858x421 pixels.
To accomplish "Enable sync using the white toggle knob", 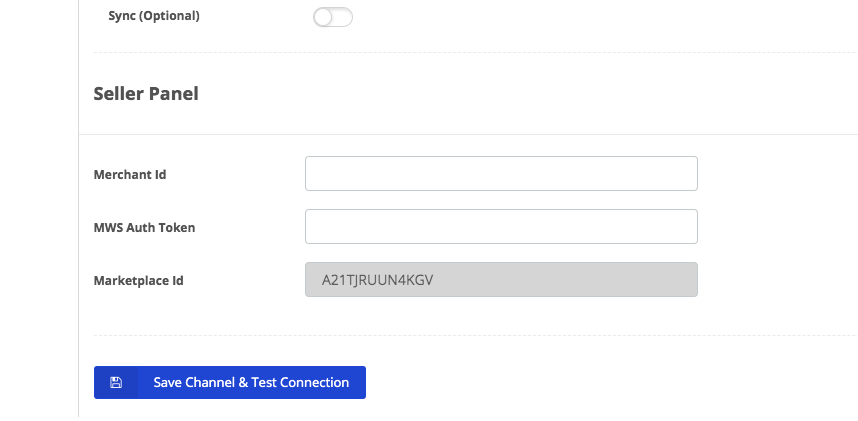I will point(323,17).
